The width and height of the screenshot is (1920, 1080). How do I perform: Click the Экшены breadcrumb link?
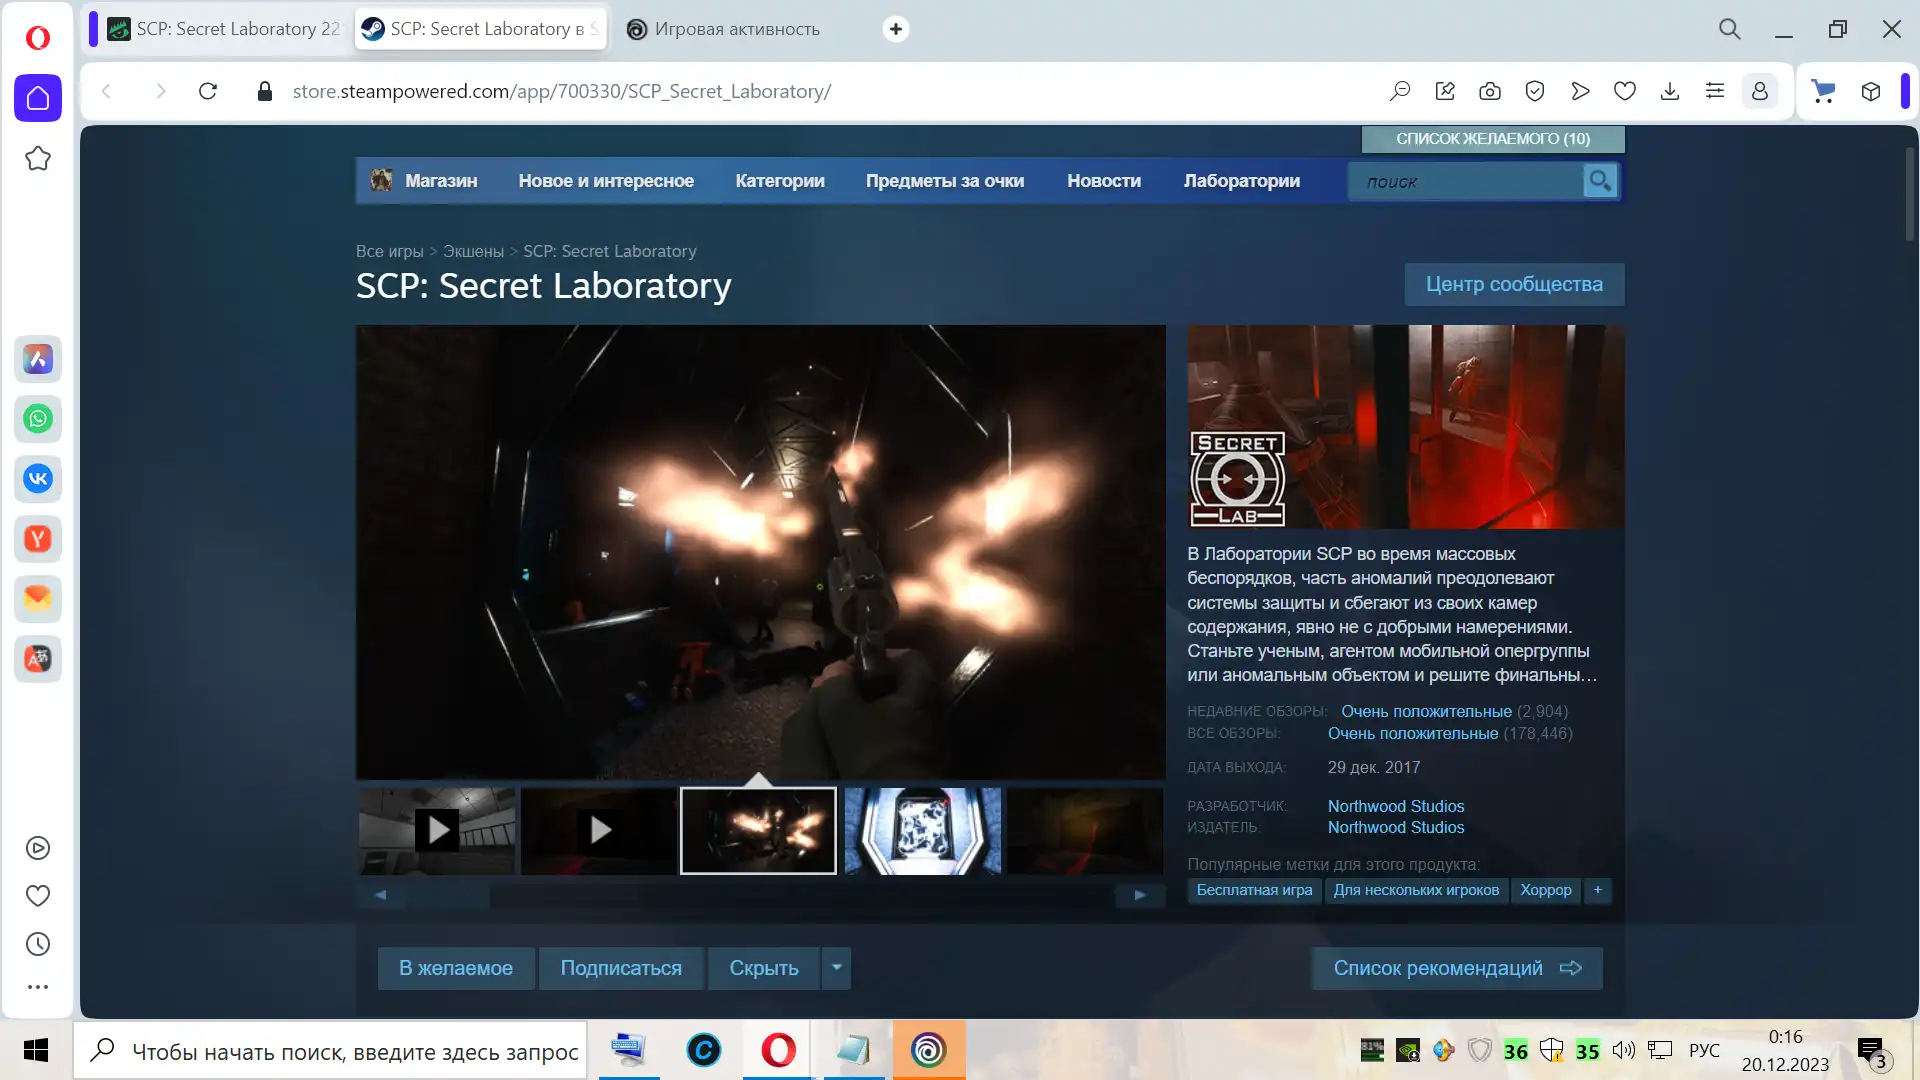point(473,251)
